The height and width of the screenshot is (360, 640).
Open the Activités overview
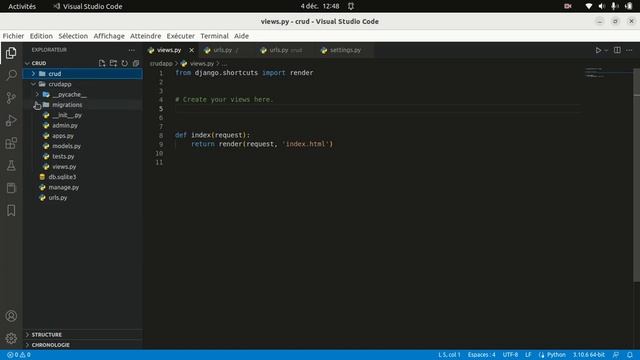click(x=22, y=6)
